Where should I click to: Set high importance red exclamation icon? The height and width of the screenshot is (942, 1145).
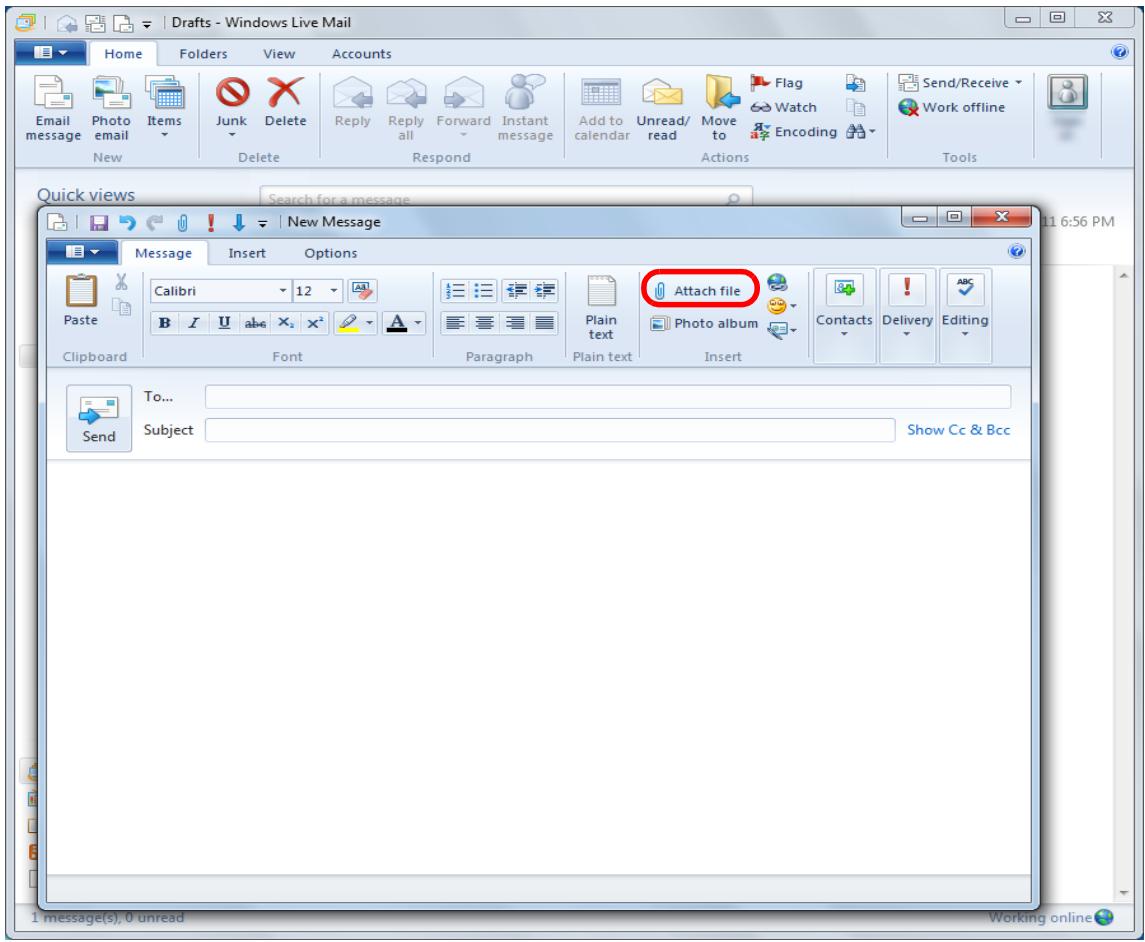[210, 222]
